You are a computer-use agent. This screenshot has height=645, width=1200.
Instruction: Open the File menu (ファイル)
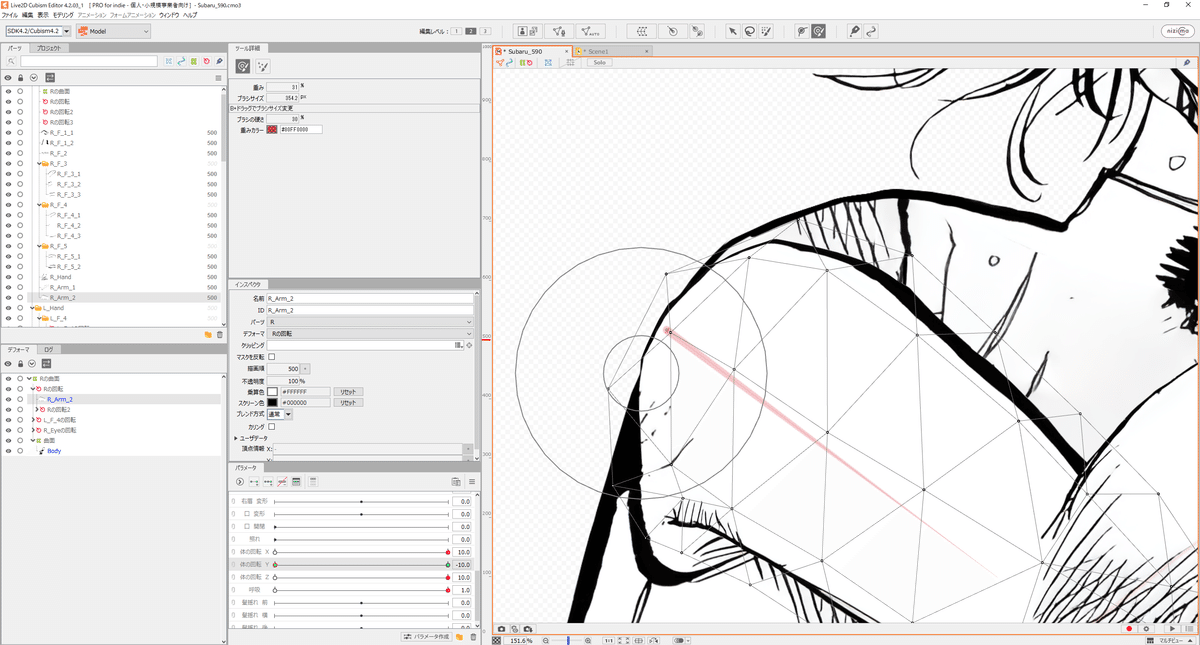click(10, 15)
